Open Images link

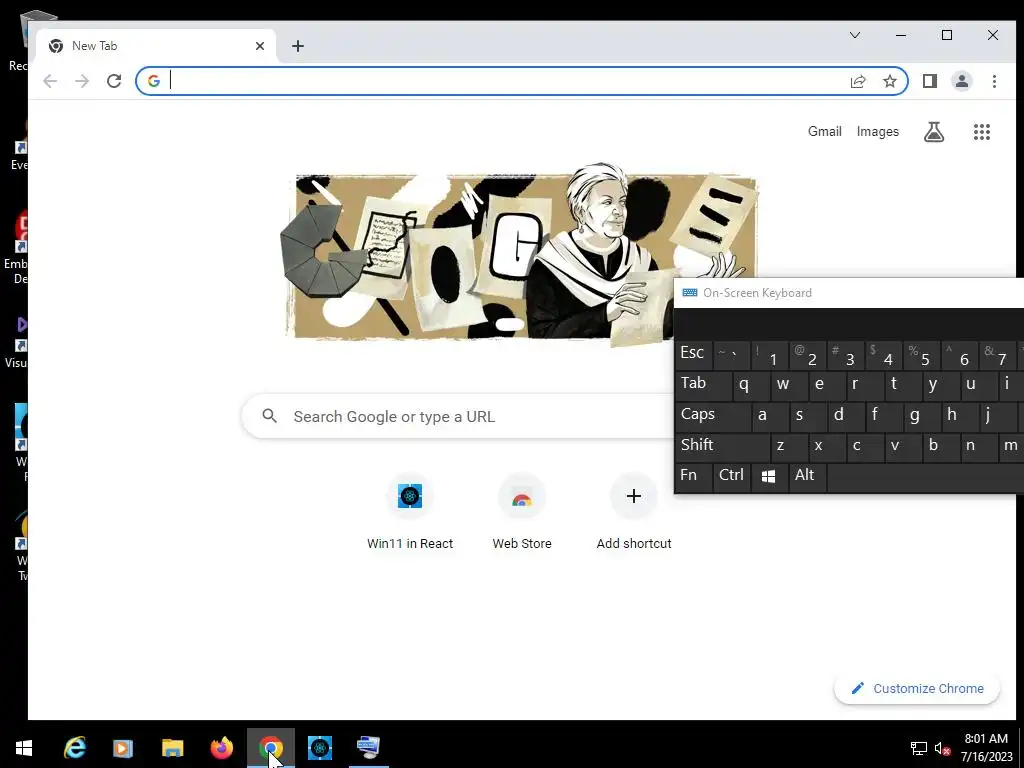coord(878,131)
